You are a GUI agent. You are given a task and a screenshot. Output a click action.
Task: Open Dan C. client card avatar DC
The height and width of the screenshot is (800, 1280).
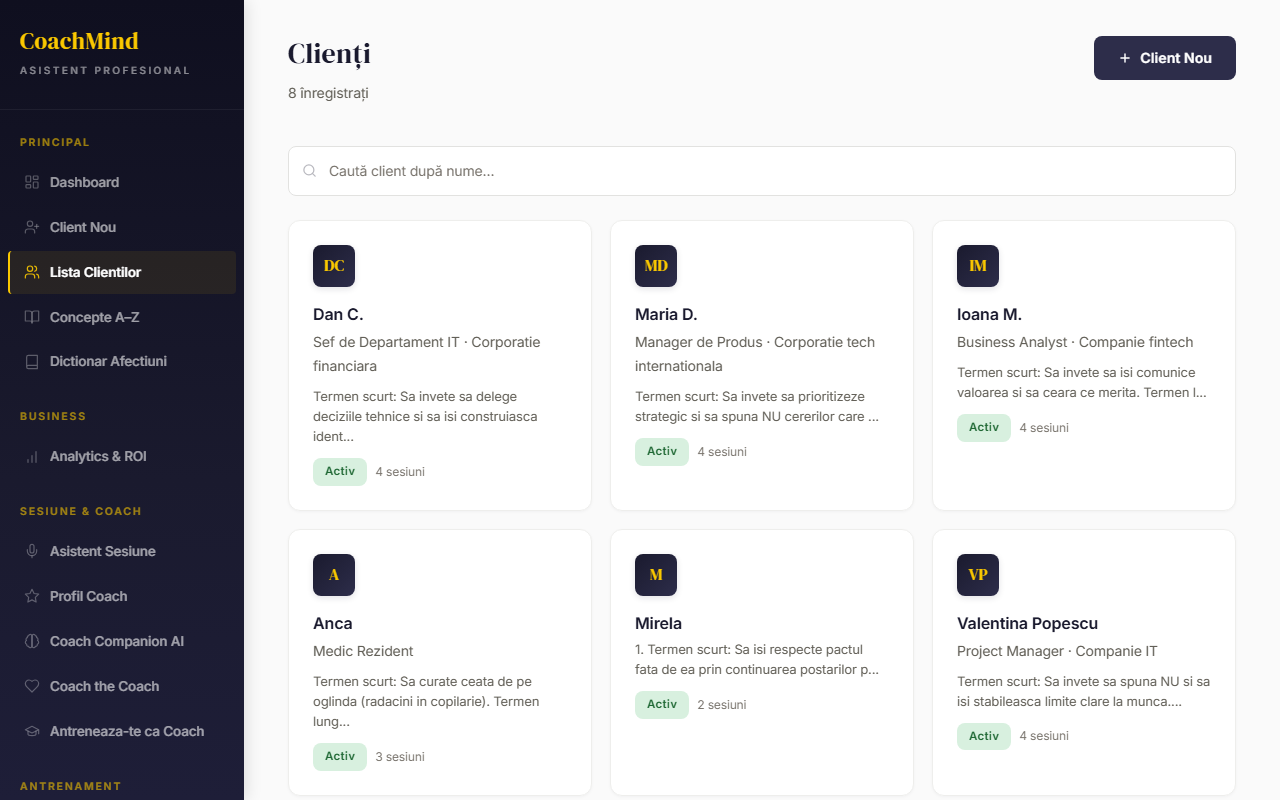pos(334,266)
